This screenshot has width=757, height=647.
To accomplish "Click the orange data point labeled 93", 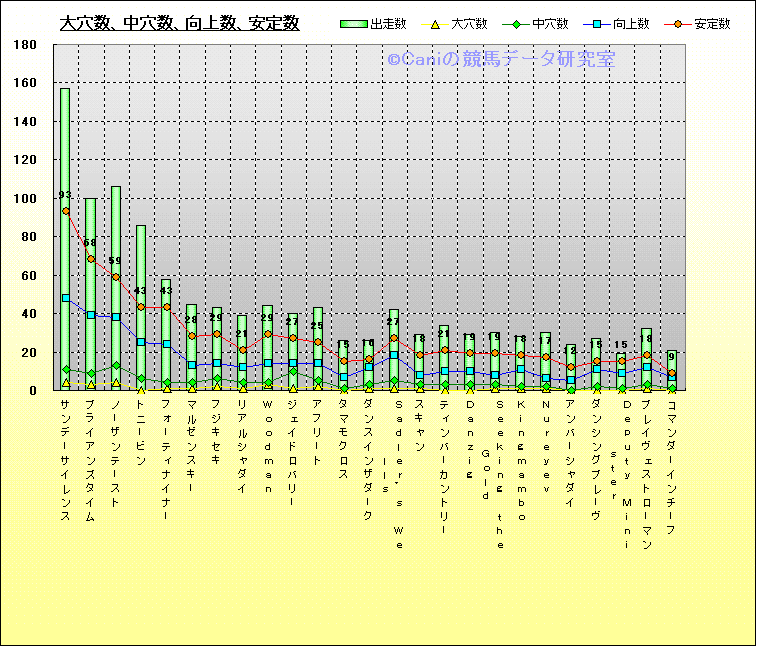I will 66,211.
